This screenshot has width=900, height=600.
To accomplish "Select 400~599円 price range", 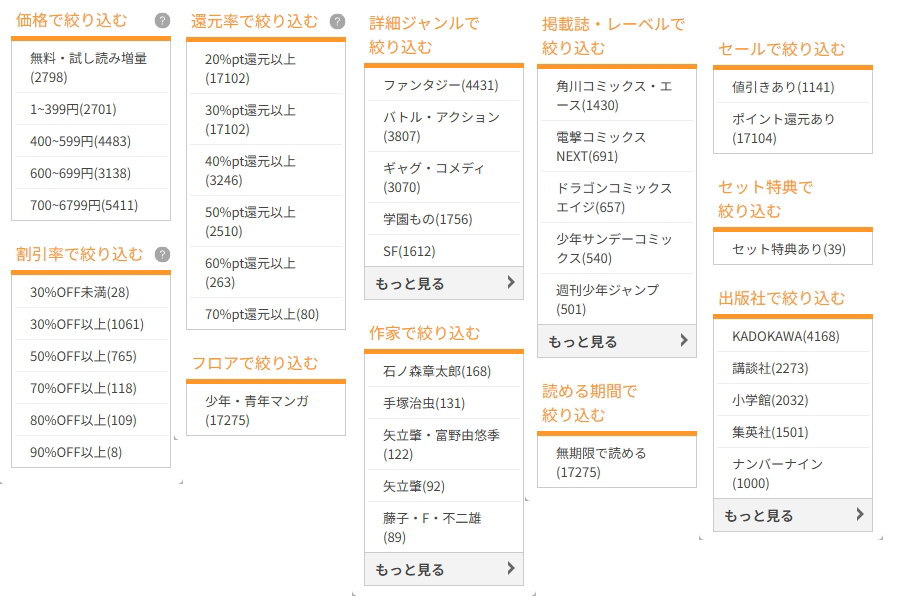I will [x=91, y=141].
